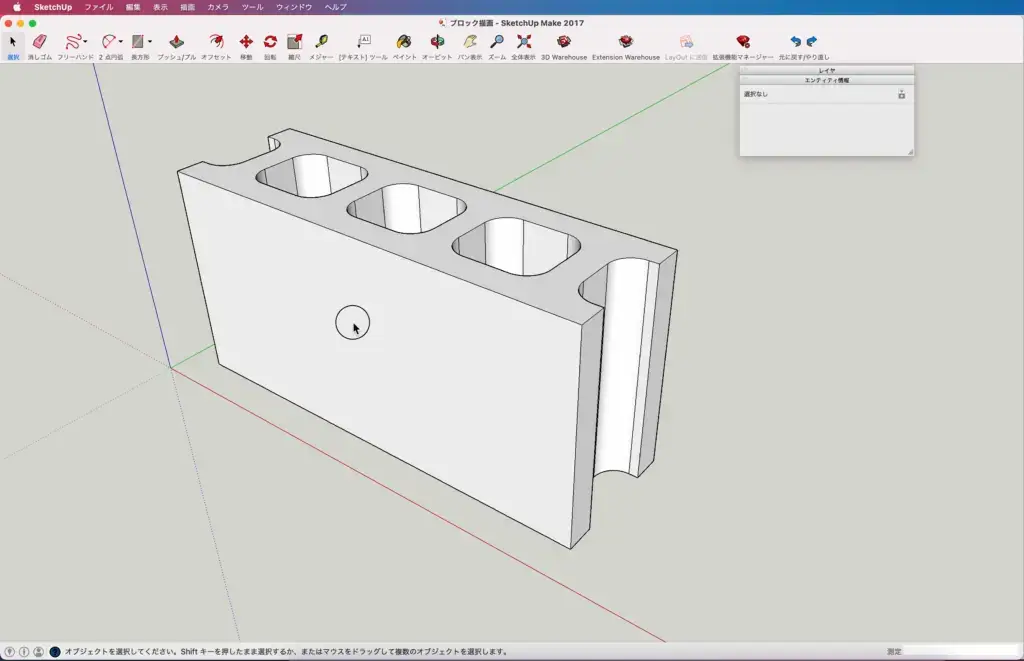Open the arc tool dropdown arrow
Image resolution: width=1024 pixels, height=661 pixels.
coord(121,42)
